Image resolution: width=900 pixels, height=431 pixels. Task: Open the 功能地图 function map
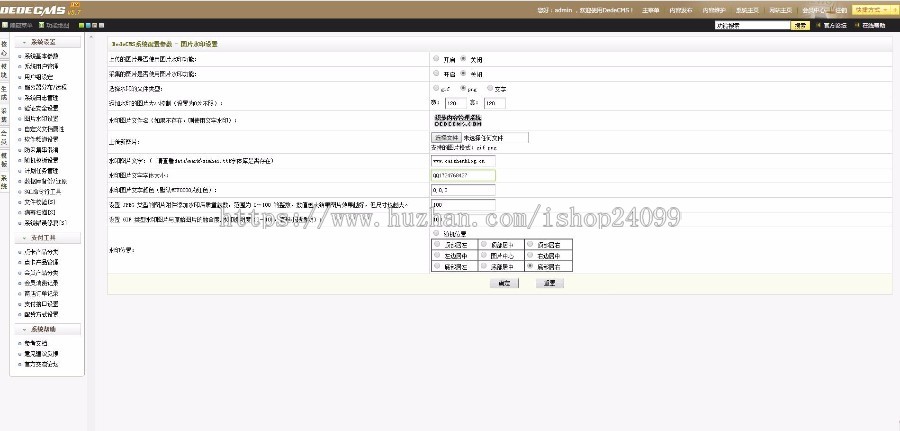pos(54,25)
